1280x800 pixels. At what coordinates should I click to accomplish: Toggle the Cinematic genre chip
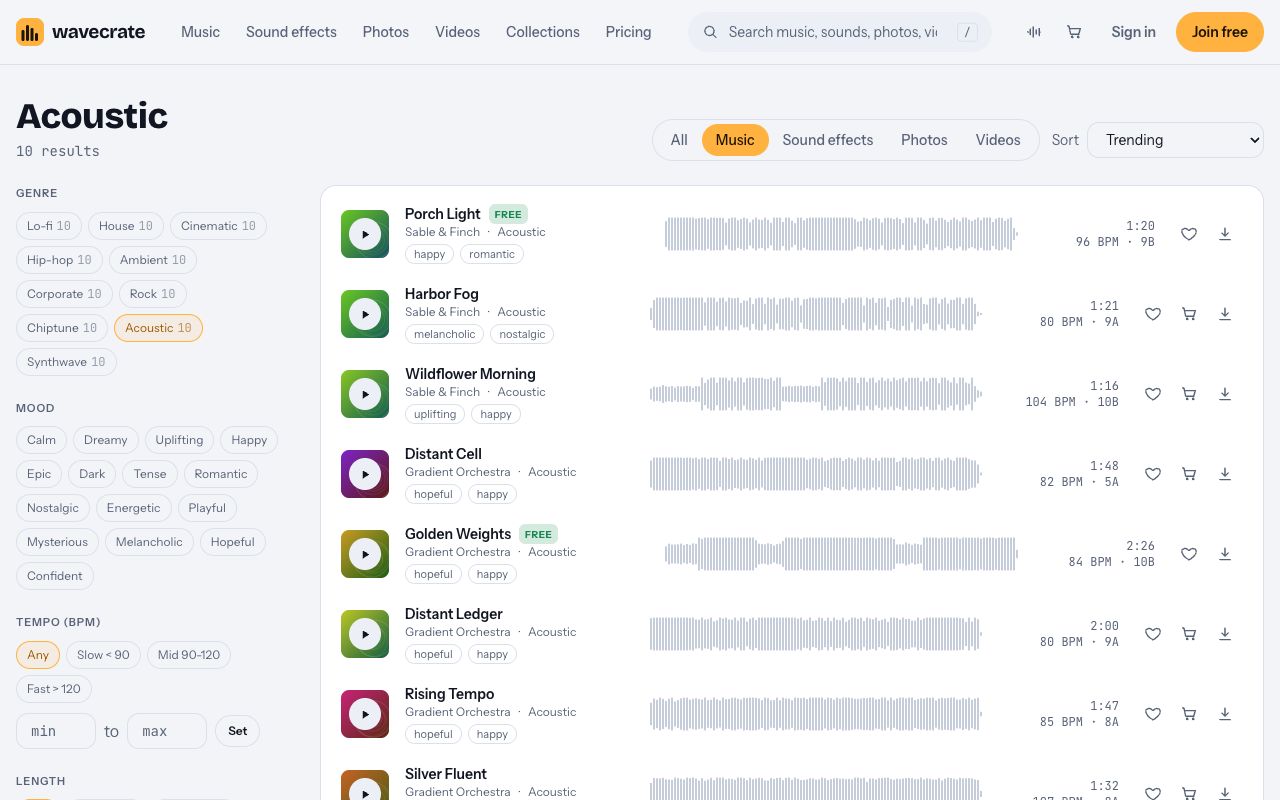pos(218,226)
